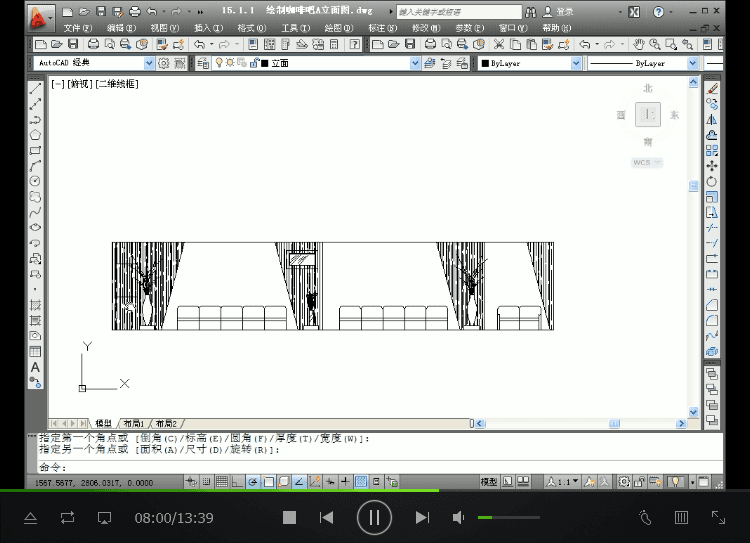Image resolution: width=750 pixels, height=543 pixels.
Task: Switch to the 布局1 layout tab
Action: [x=133, y=423]
